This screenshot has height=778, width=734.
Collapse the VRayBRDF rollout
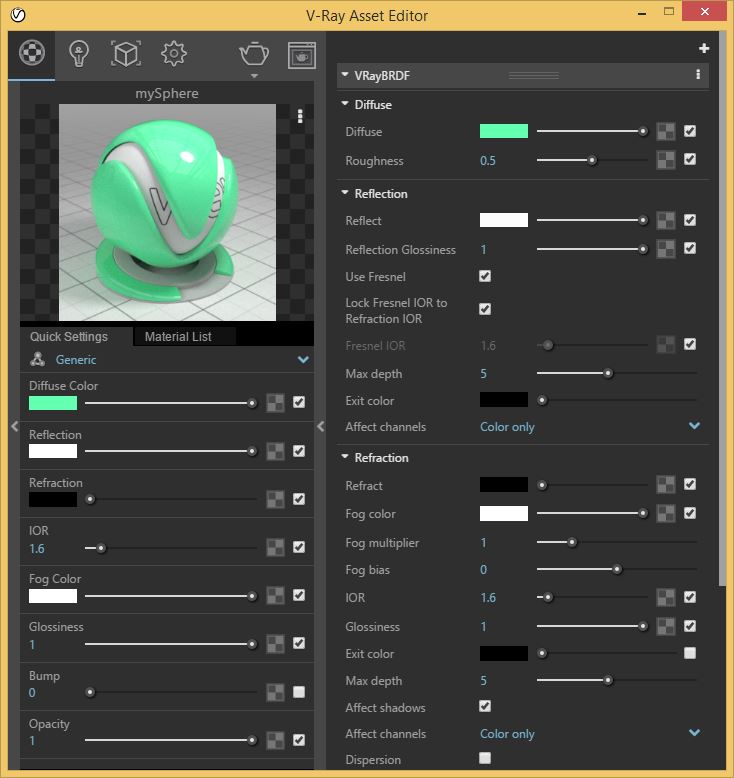pos(345,75)
